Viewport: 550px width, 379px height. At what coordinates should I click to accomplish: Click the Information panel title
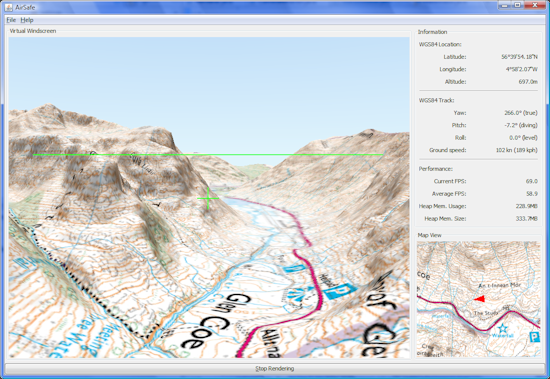coord(432,32)
